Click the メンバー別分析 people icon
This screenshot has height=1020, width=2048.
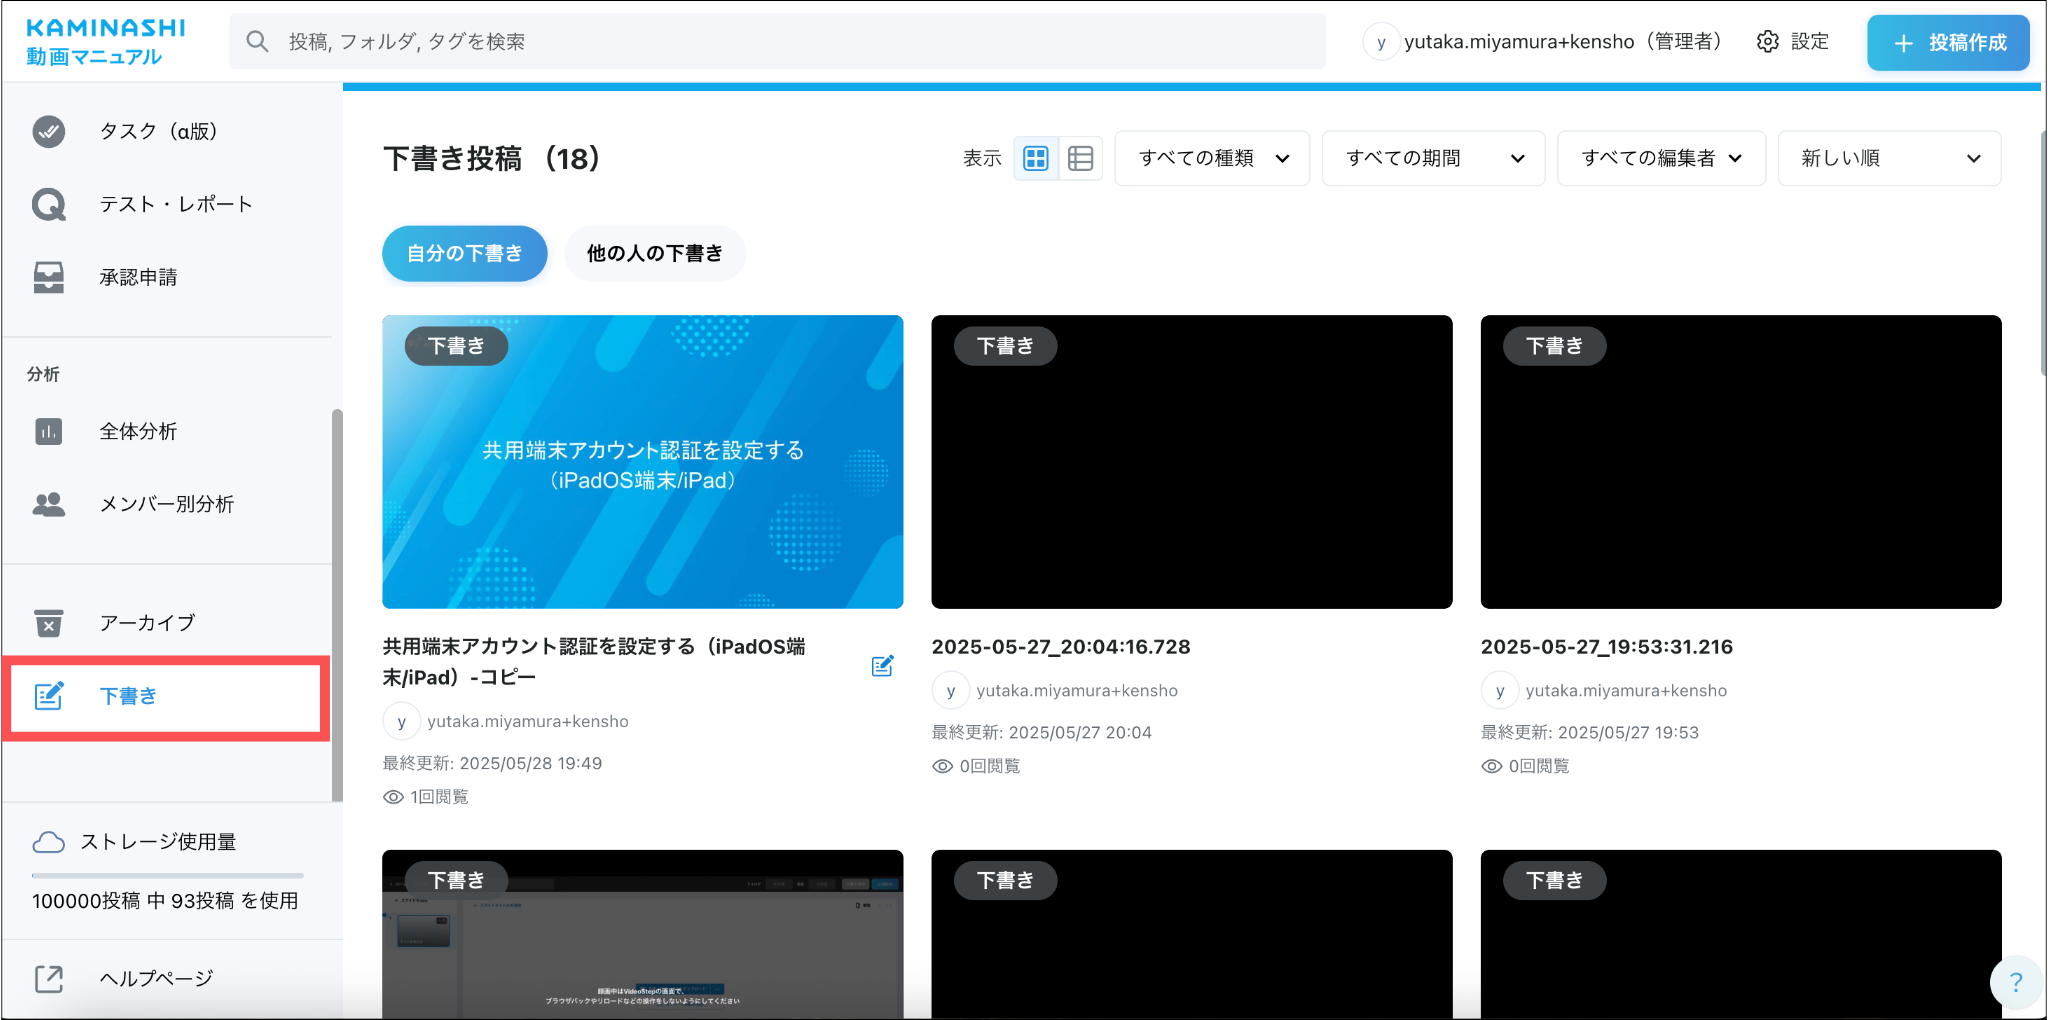point(49,504)
